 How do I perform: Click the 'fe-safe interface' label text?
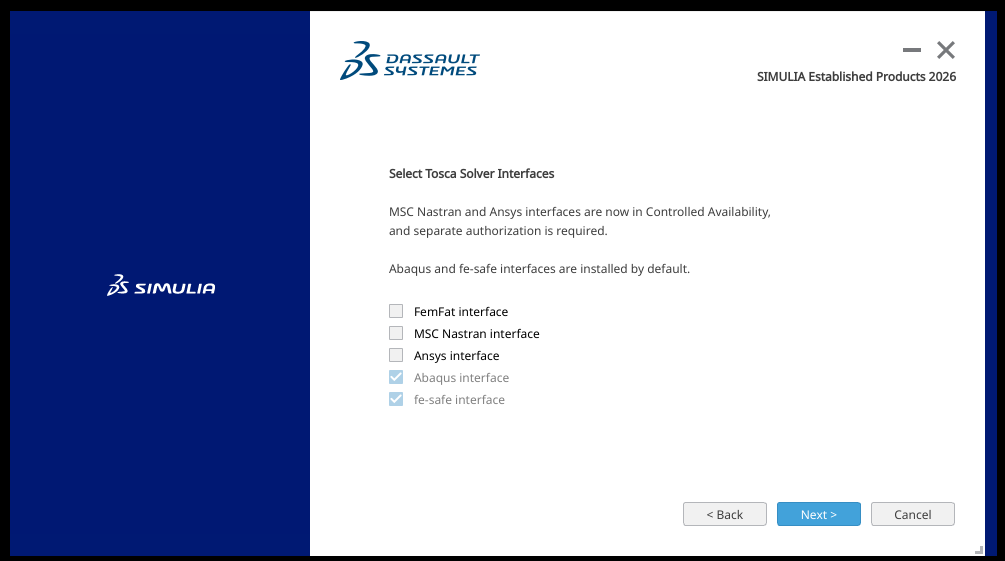tap(459, 399)
